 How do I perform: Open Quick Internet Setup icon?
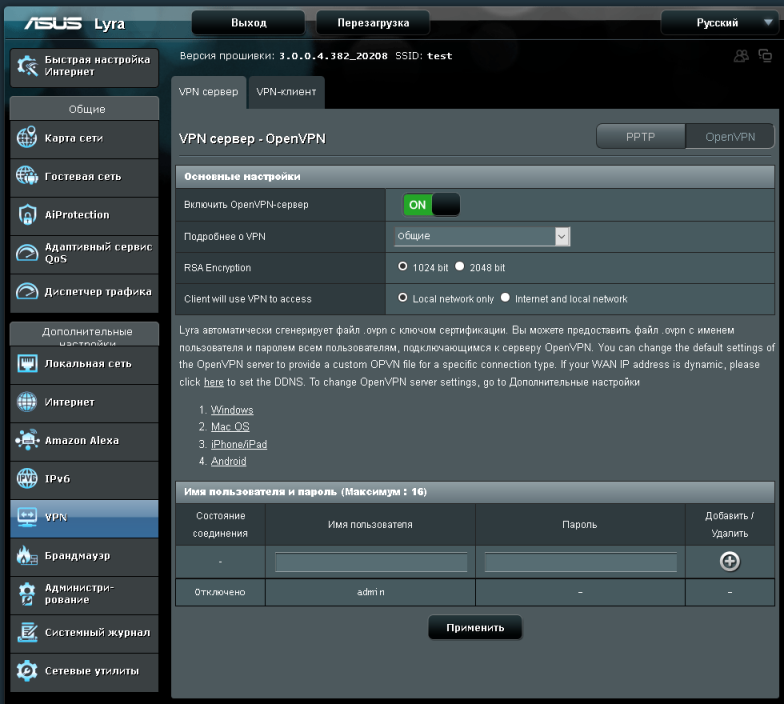pyautogui.click(x=27, y=66)
